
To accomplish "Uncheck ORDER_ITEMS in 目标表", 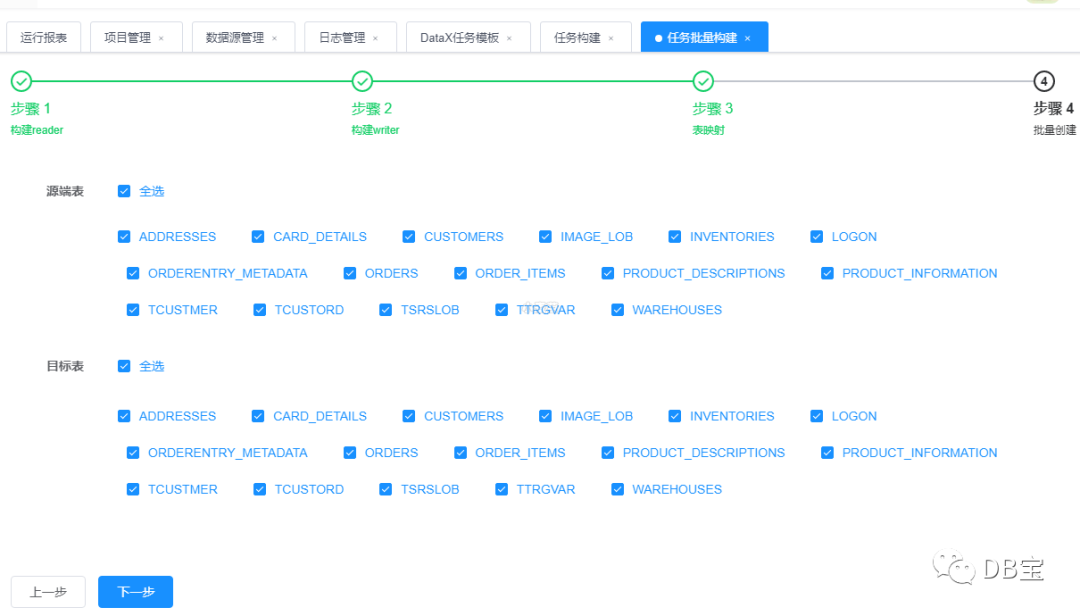I will [460, 453].
